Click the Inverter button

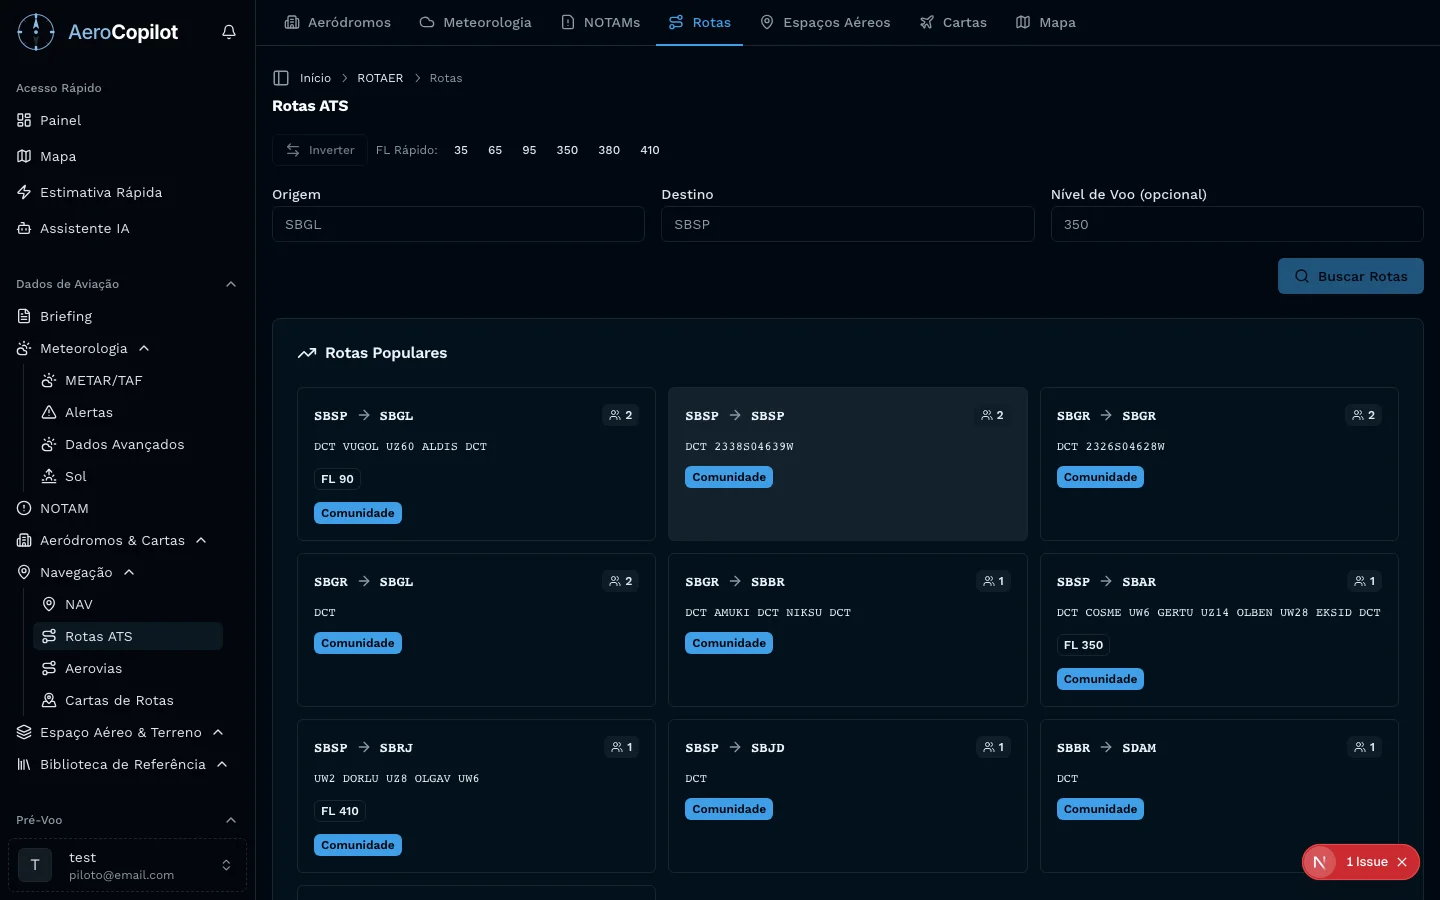click(320, 150)
